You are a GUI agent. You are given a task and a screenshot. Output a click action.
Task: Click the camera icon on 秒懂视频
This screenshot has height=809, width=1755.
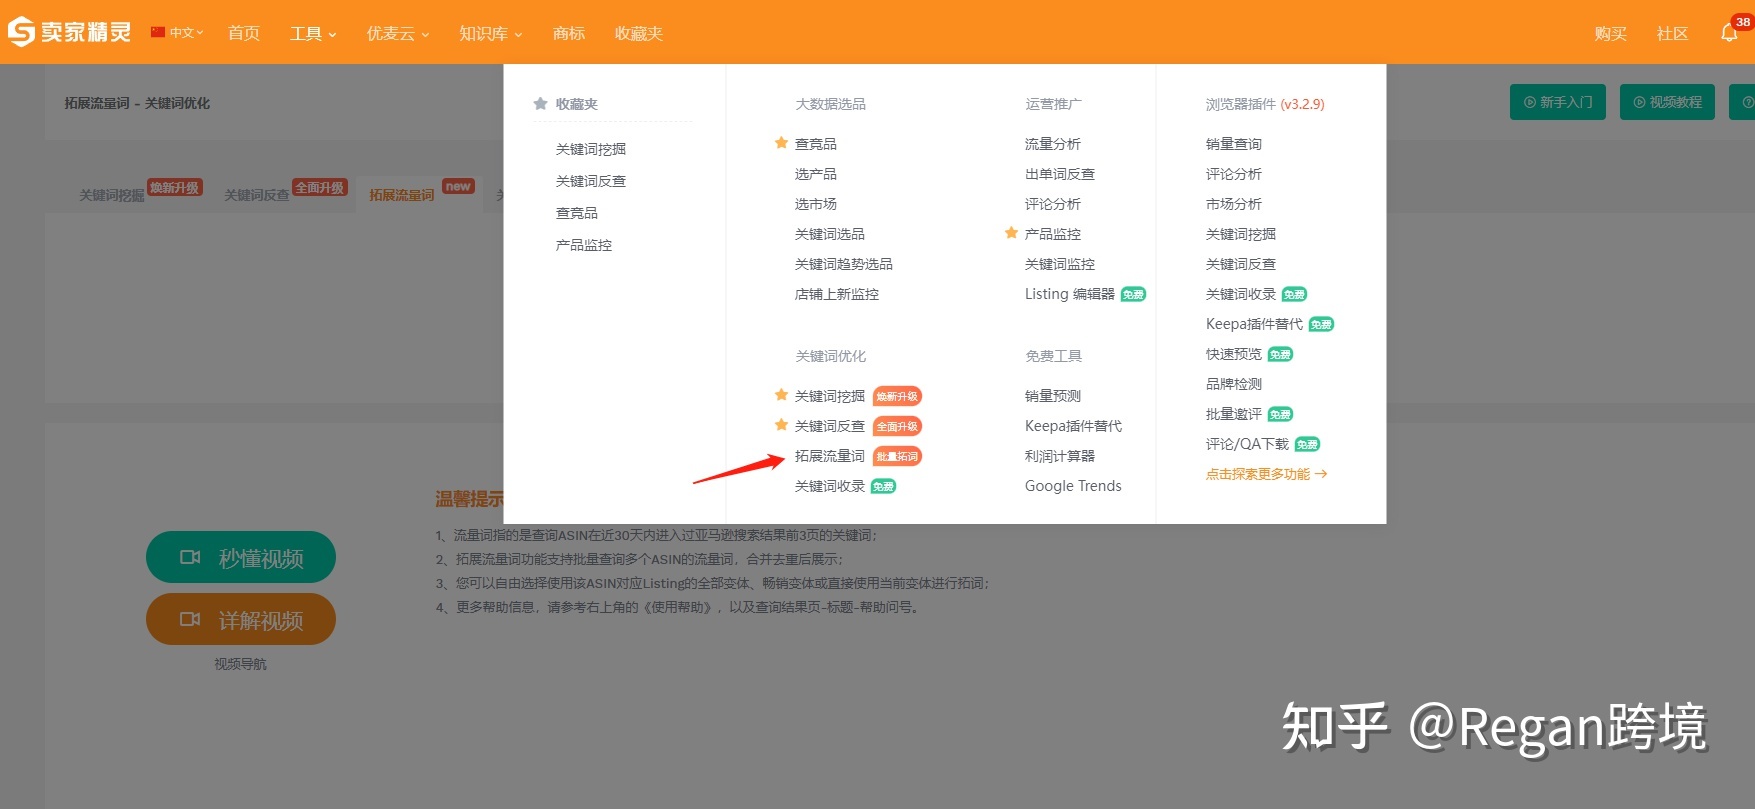(x=190, y=557)
